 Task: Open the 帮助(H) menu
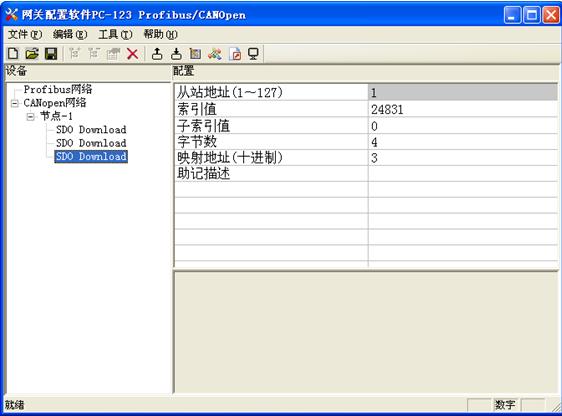click(160, 34)
